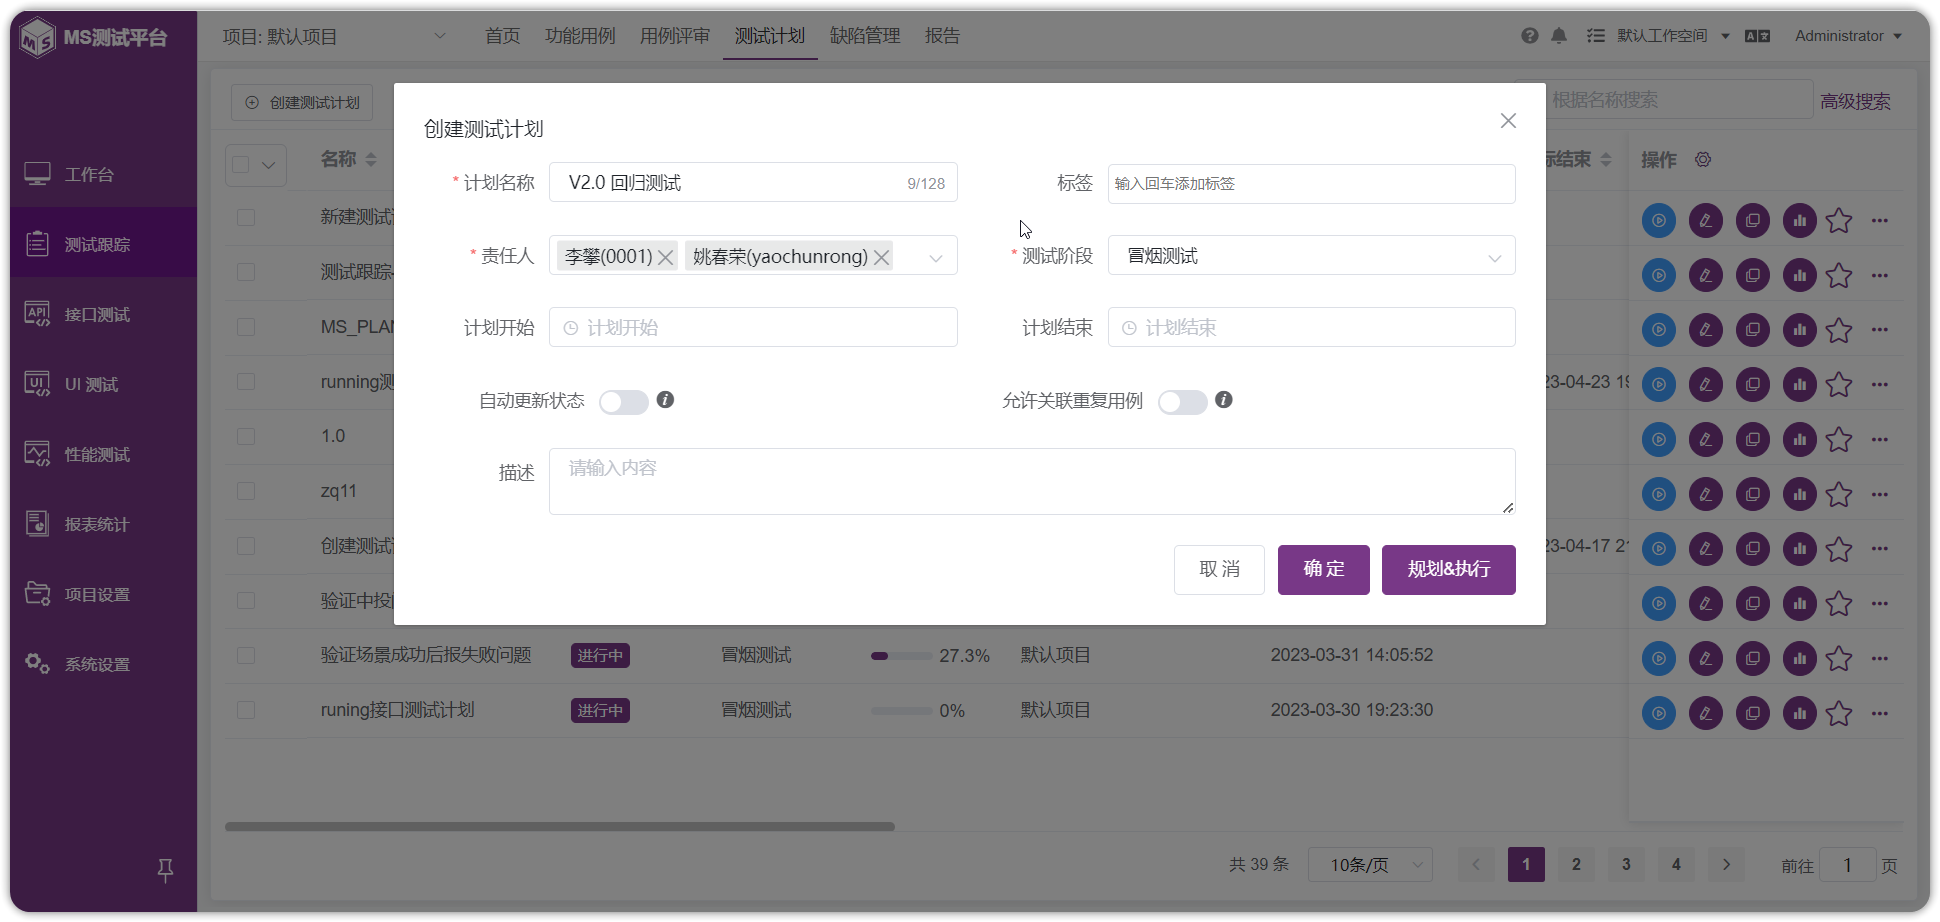Check the box for the zq11 row
1940x922 pixels.
point(246,492)
